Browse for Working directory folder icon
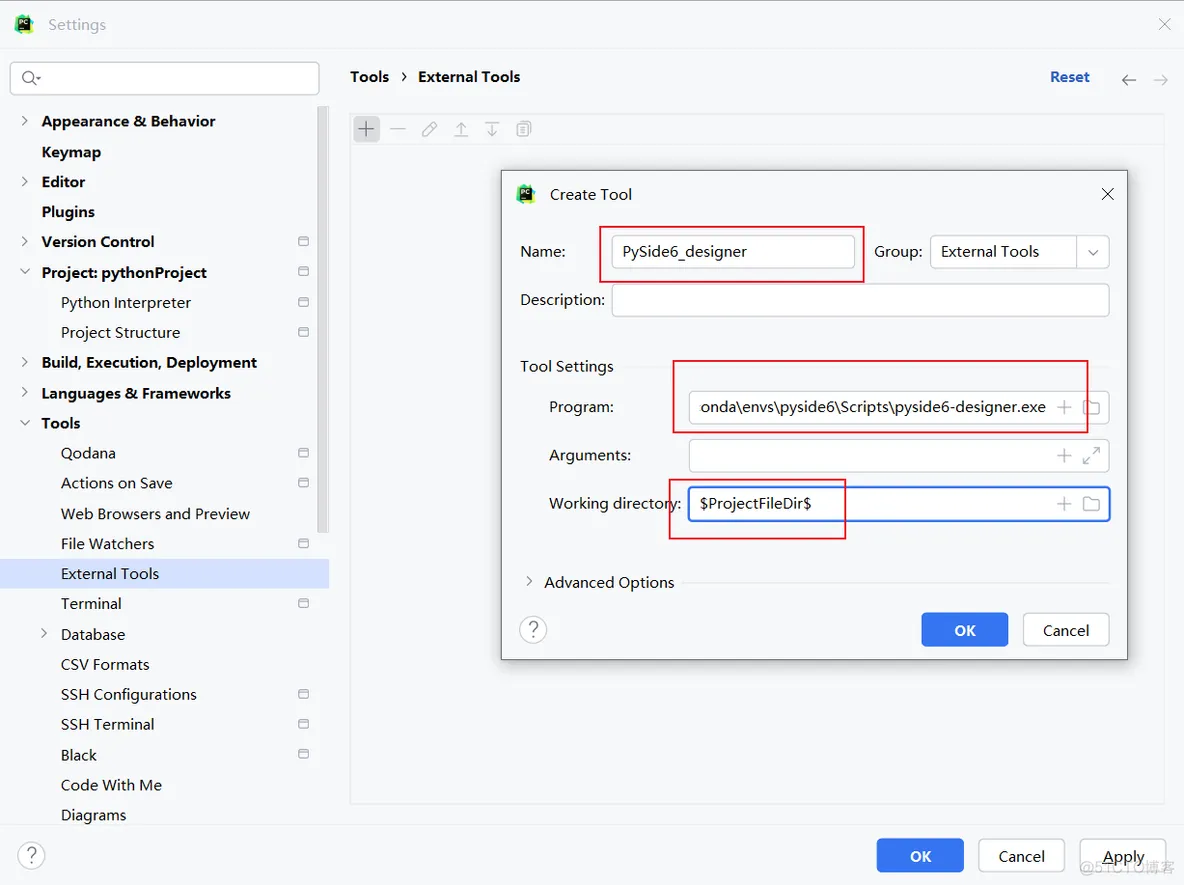This screenshot has height=885, width=1184. [1091, 504]
